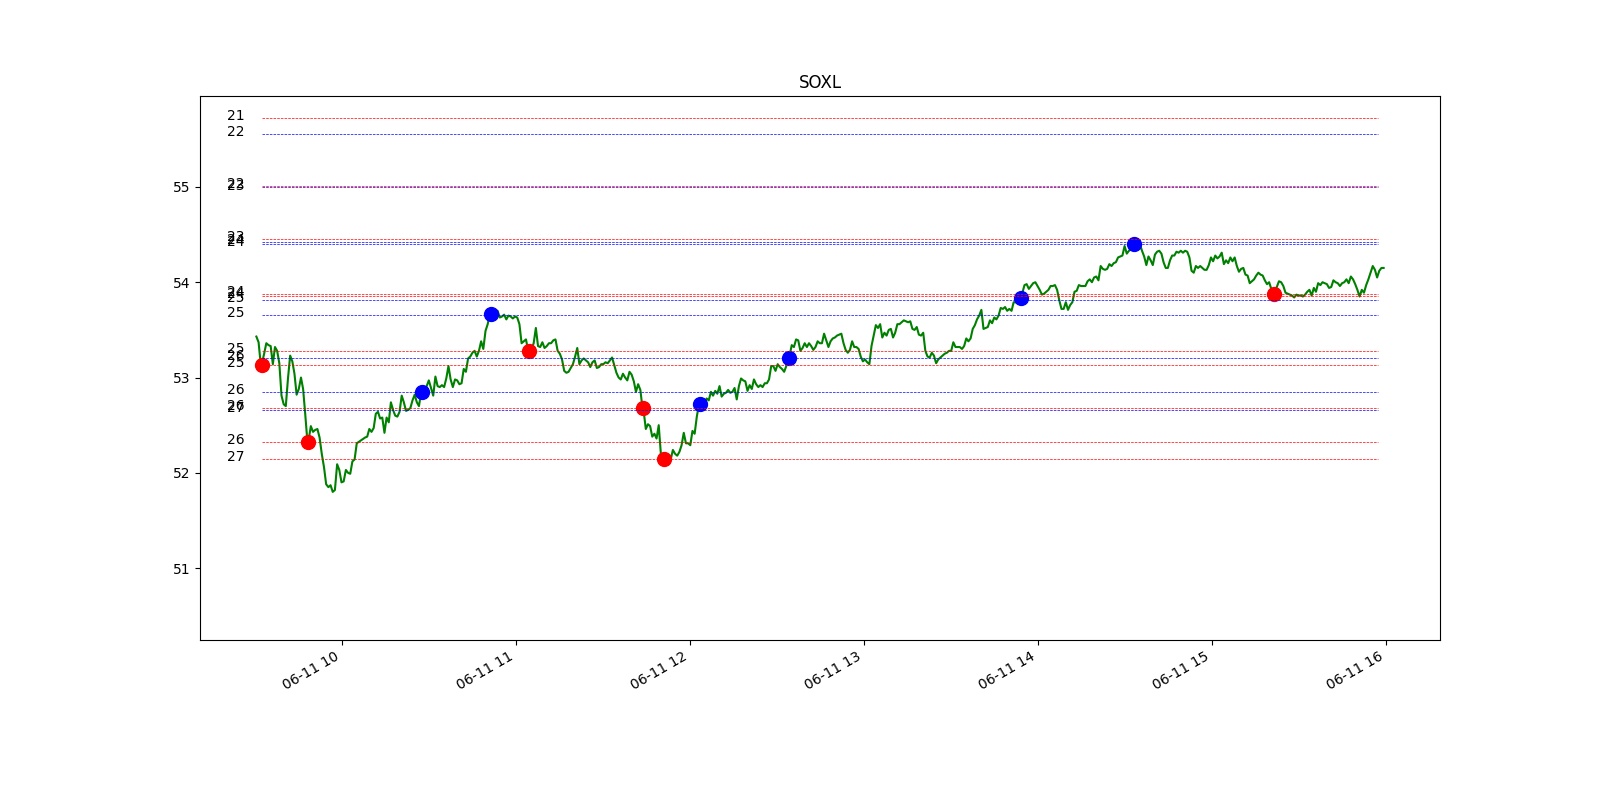Screen dimensions: 1600x800
Task: Click the bottommost level label 27
Action: 235,457
